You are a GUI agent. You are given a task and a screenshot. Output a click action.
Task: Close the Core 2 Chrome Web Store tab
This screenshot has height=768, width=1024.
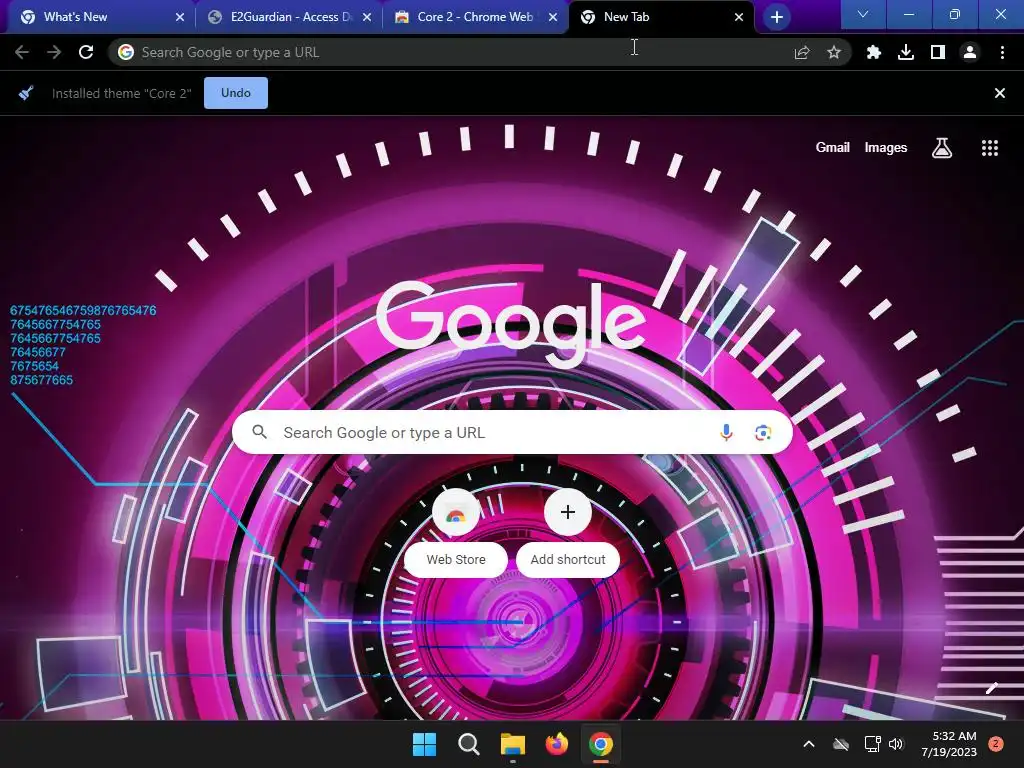coord(553,17)
